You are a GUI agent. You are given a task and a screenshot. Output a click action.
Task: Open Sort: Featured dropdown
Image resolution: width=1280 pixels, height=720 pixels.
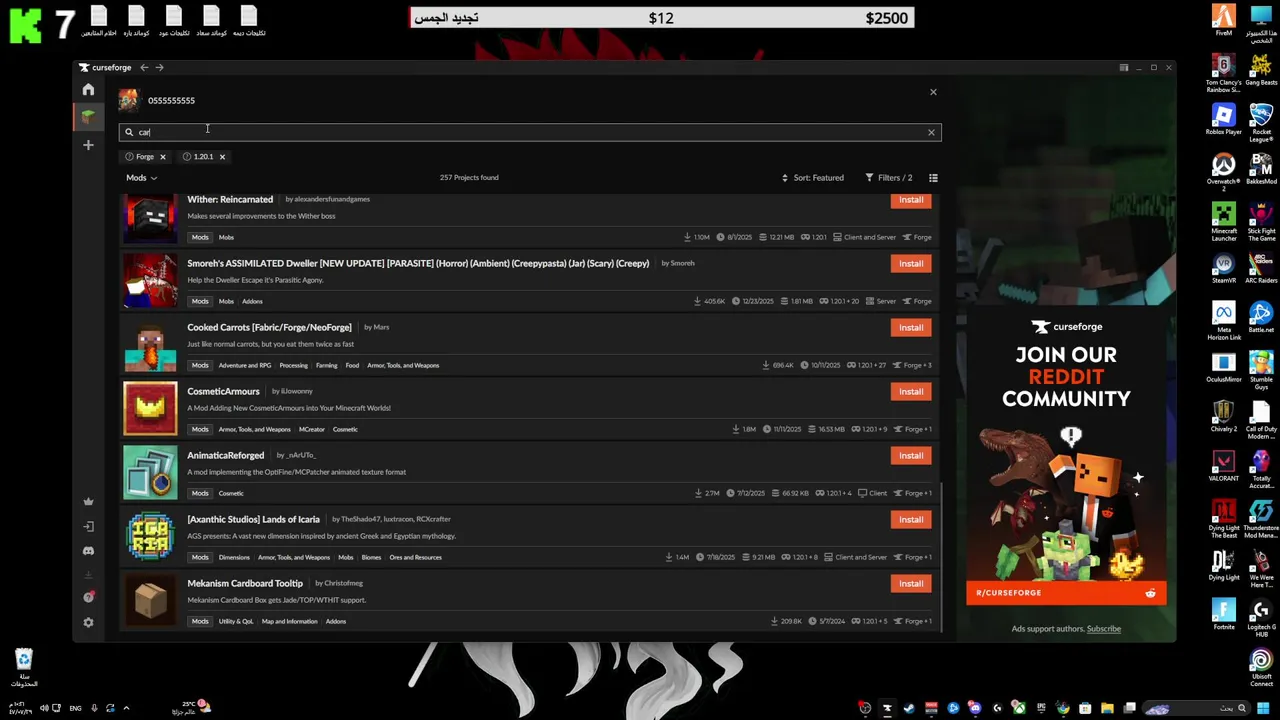[x=813, y=178]
